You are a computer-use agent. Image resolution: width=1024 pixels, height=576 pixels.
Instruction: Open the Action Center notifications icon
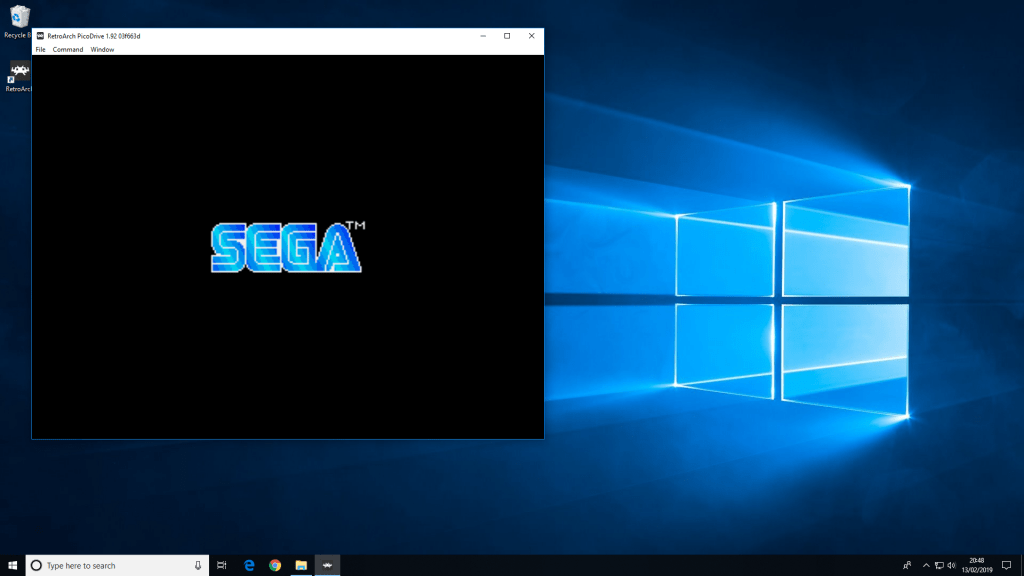point(1006,566)
